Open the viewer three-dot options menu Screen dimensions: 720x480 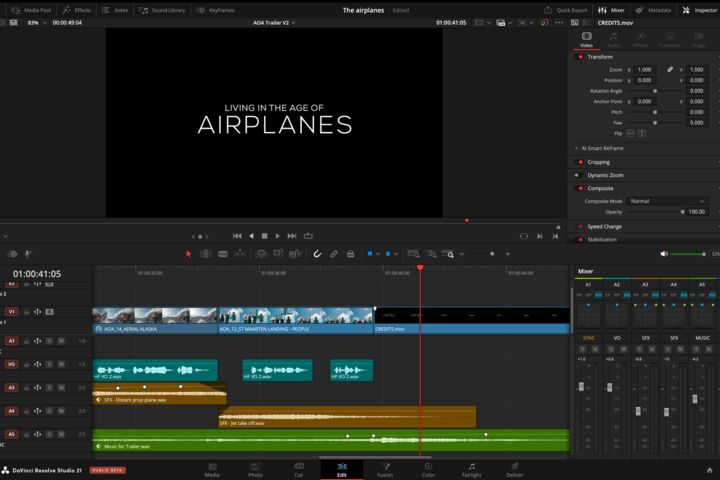[559, 23]
